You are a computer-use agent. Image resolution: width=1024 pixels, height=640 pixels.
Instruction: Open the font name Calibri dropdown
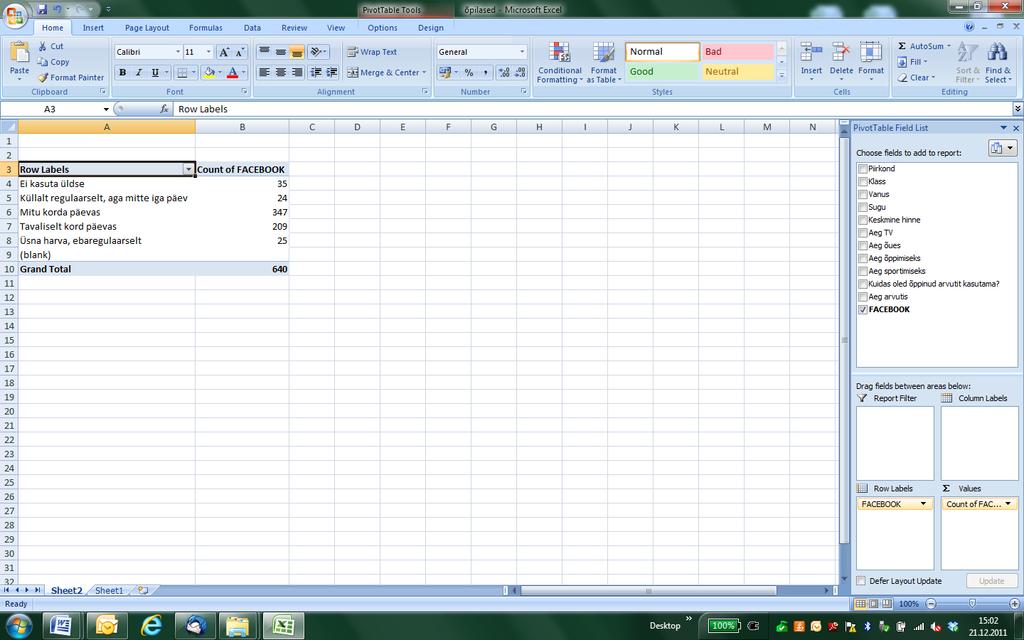pos(178,52)
